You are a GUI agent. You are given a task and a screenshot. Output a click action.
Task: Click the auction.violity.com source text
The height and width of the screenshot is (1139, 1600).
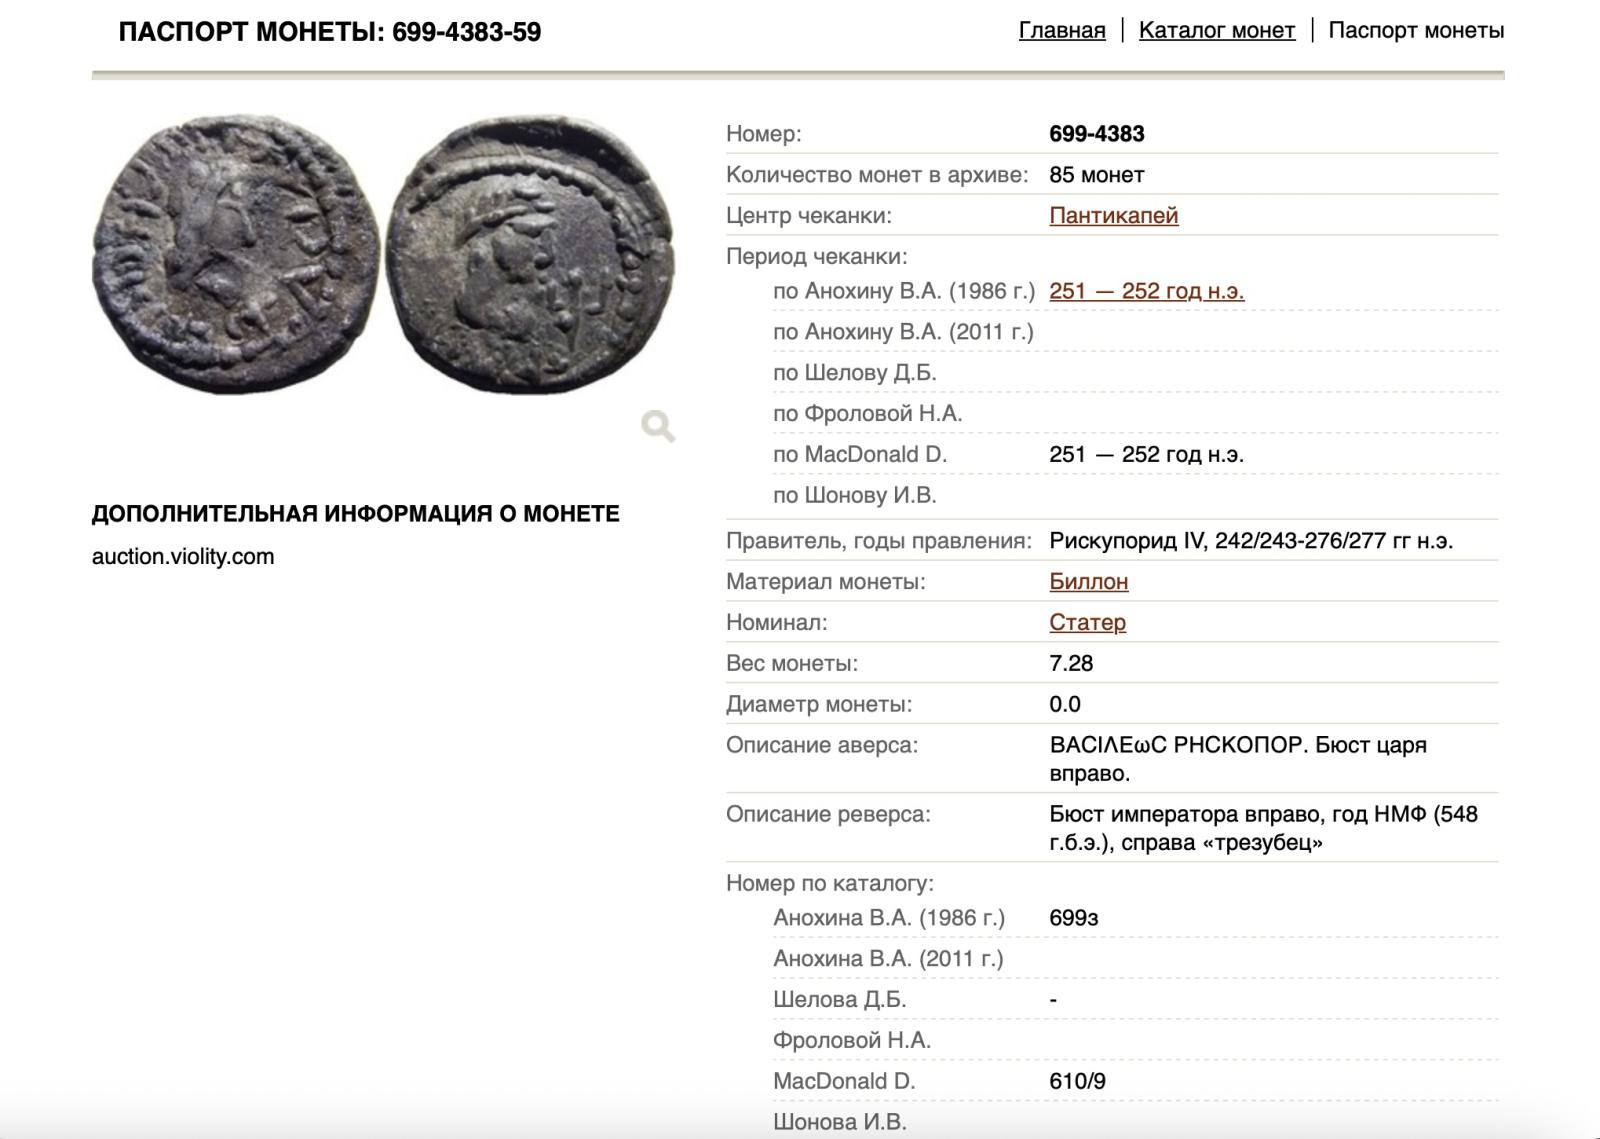(183, 557)
